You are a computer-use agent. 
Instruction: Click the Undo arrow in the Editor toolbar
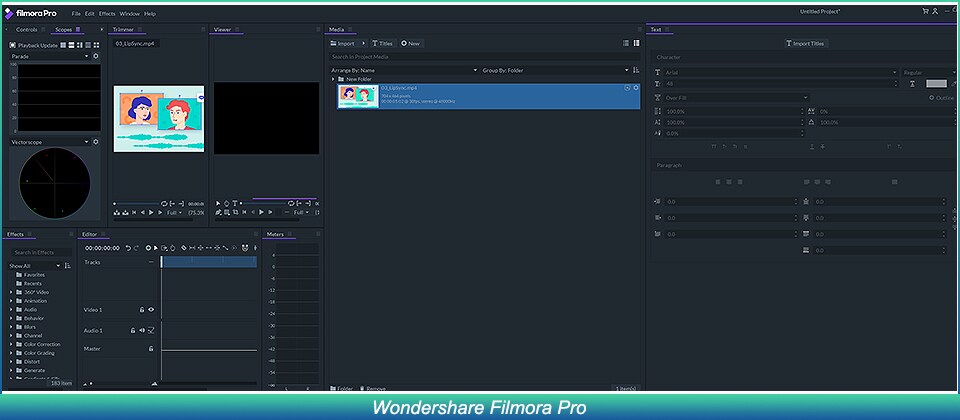coord(128,248)
